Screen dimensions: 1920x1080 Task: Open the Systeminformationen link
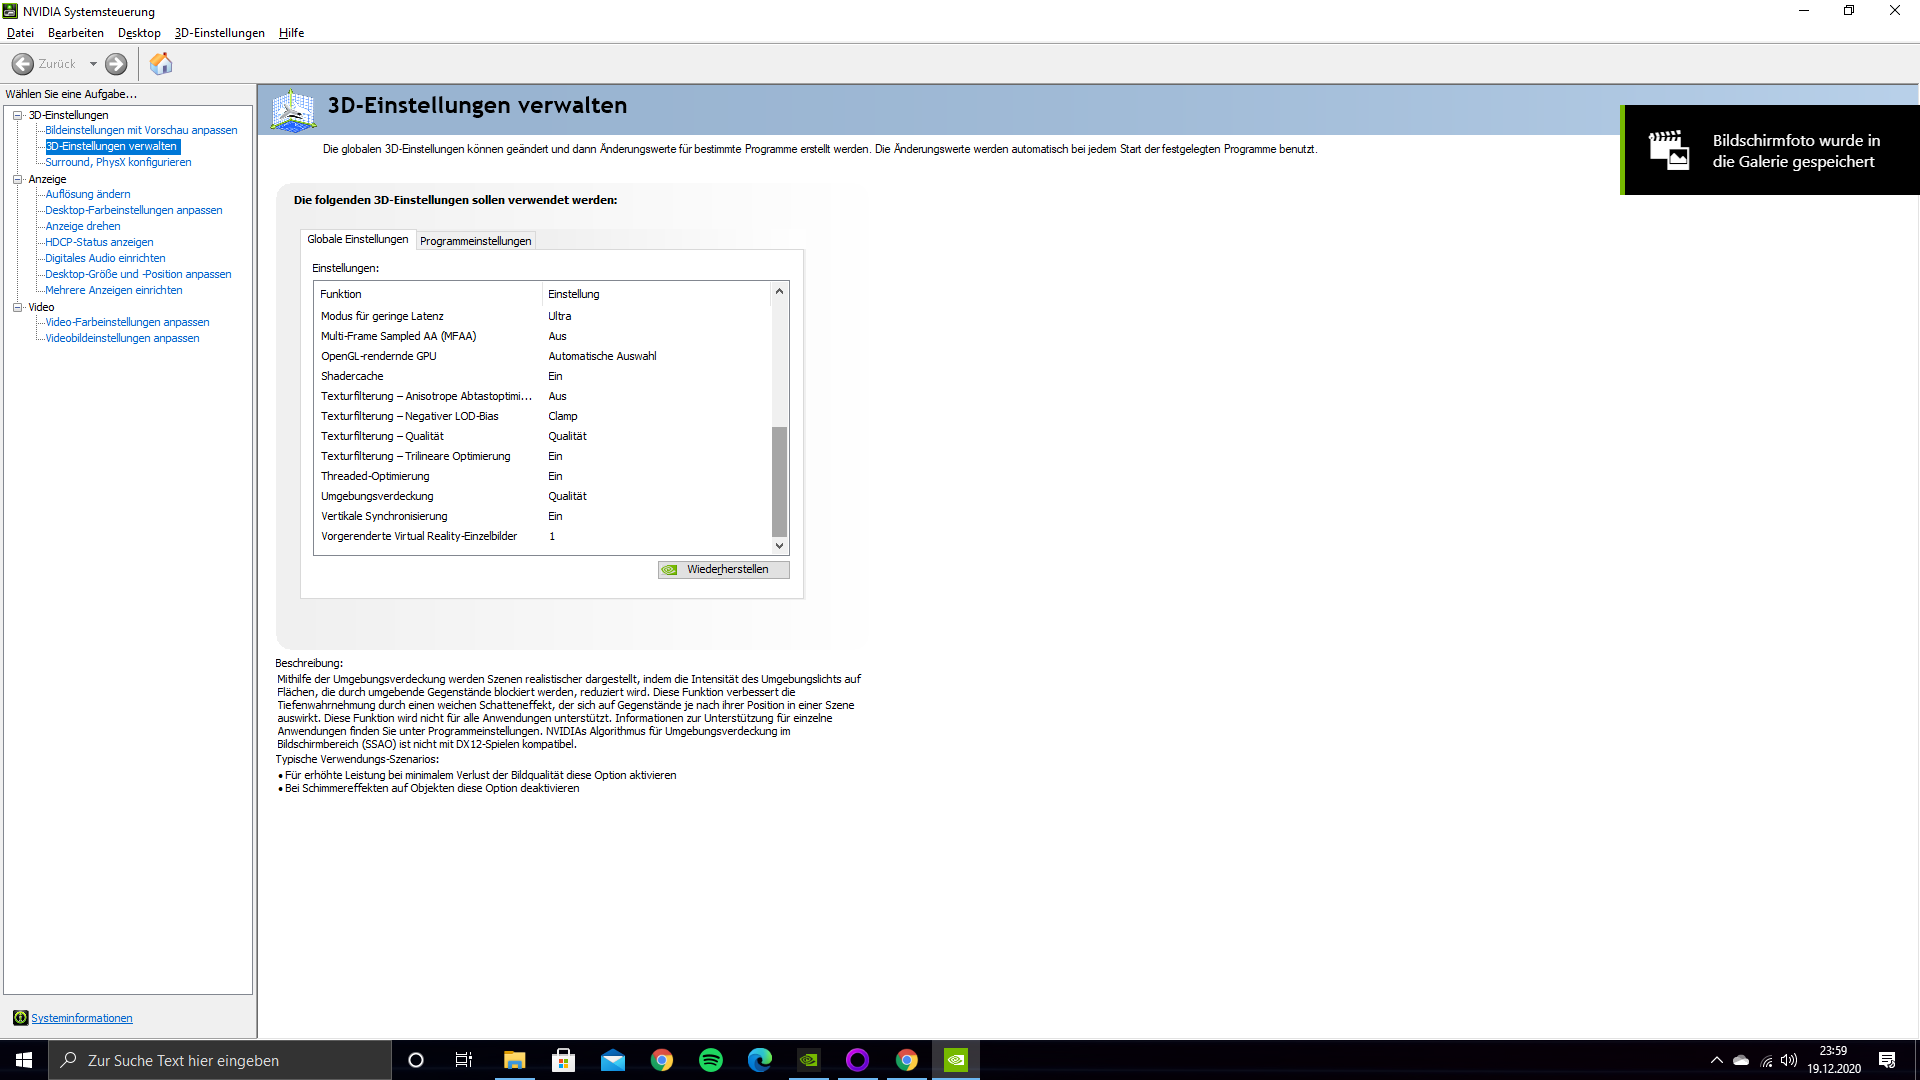pos(81,1018)
